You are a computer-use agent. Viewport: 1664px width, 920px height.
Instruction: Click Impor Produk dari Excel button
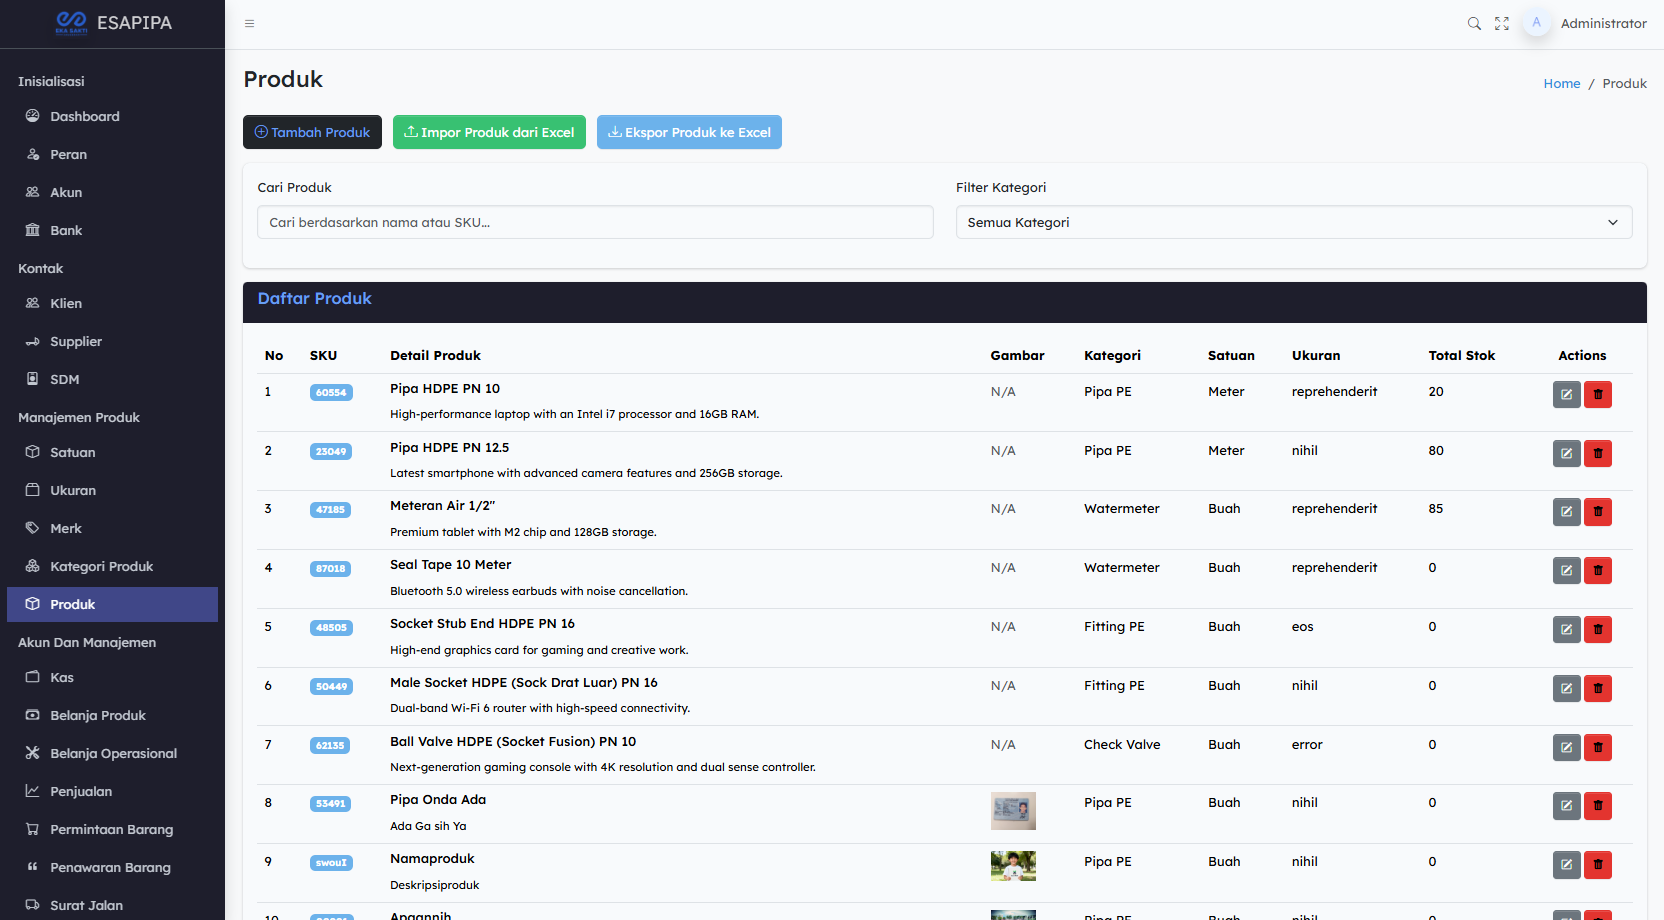coord(489,132)
